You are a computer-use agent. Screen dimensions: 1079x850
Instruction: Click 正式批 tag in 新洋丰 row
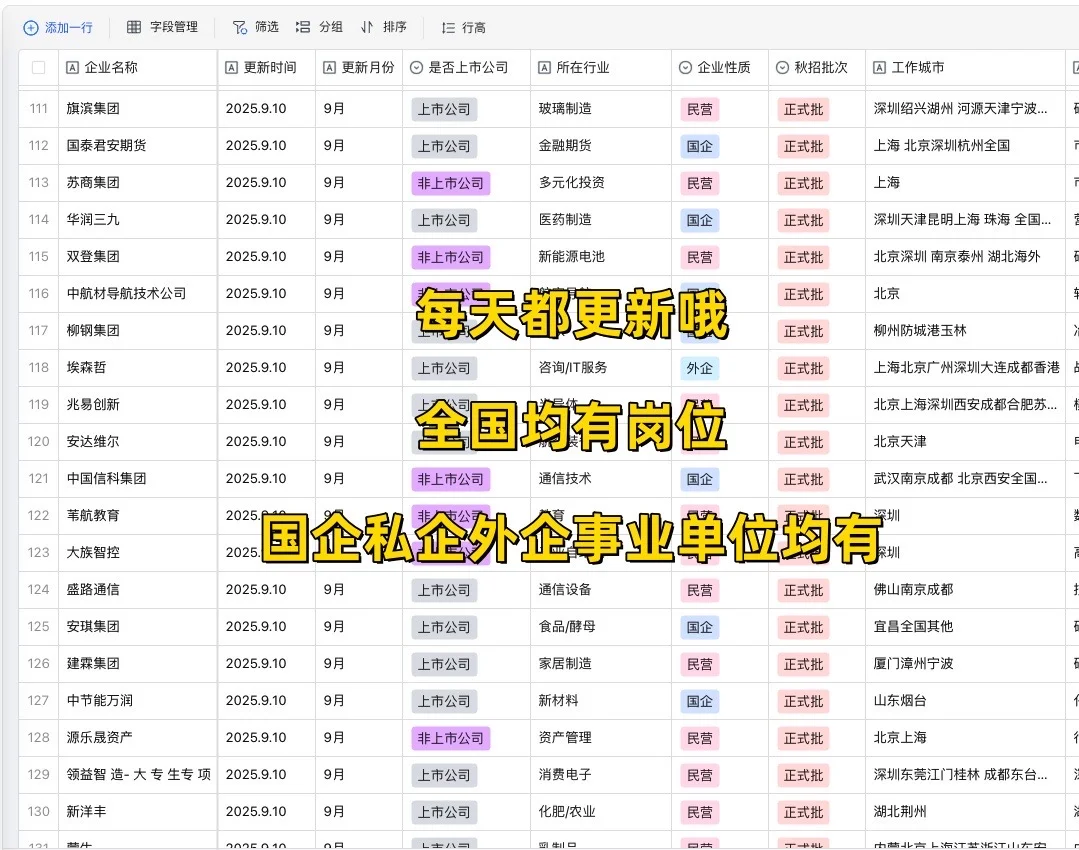click(803, 813)
